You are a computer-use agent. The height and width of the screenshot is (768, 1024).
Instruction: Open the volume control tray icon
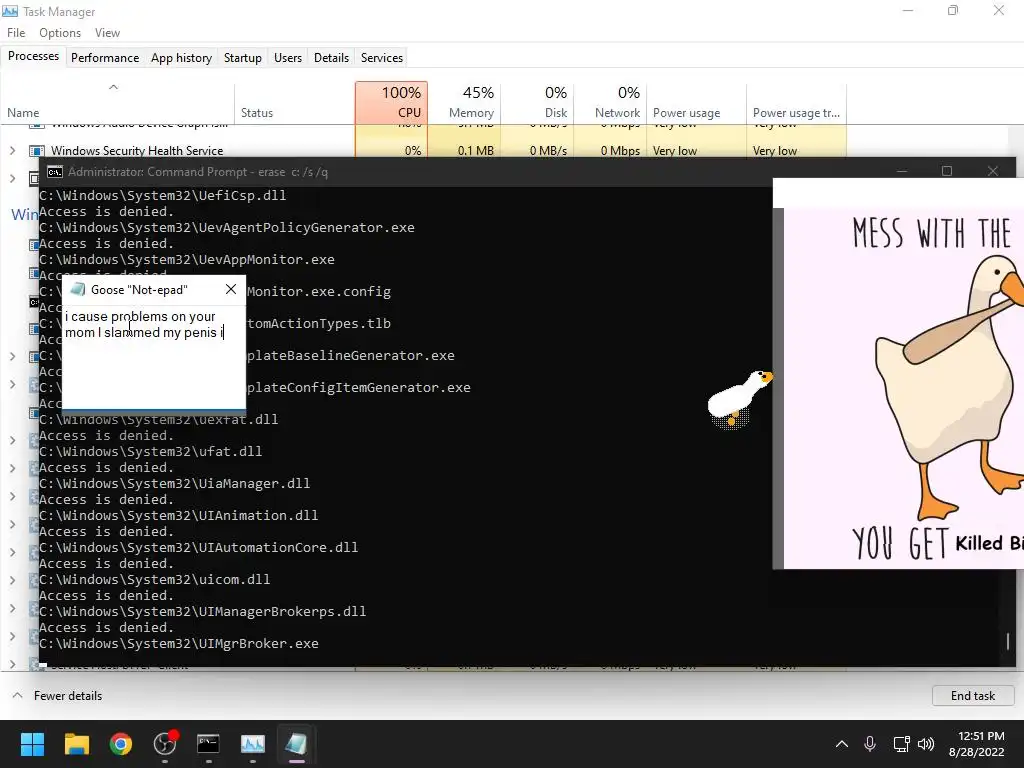925,744
